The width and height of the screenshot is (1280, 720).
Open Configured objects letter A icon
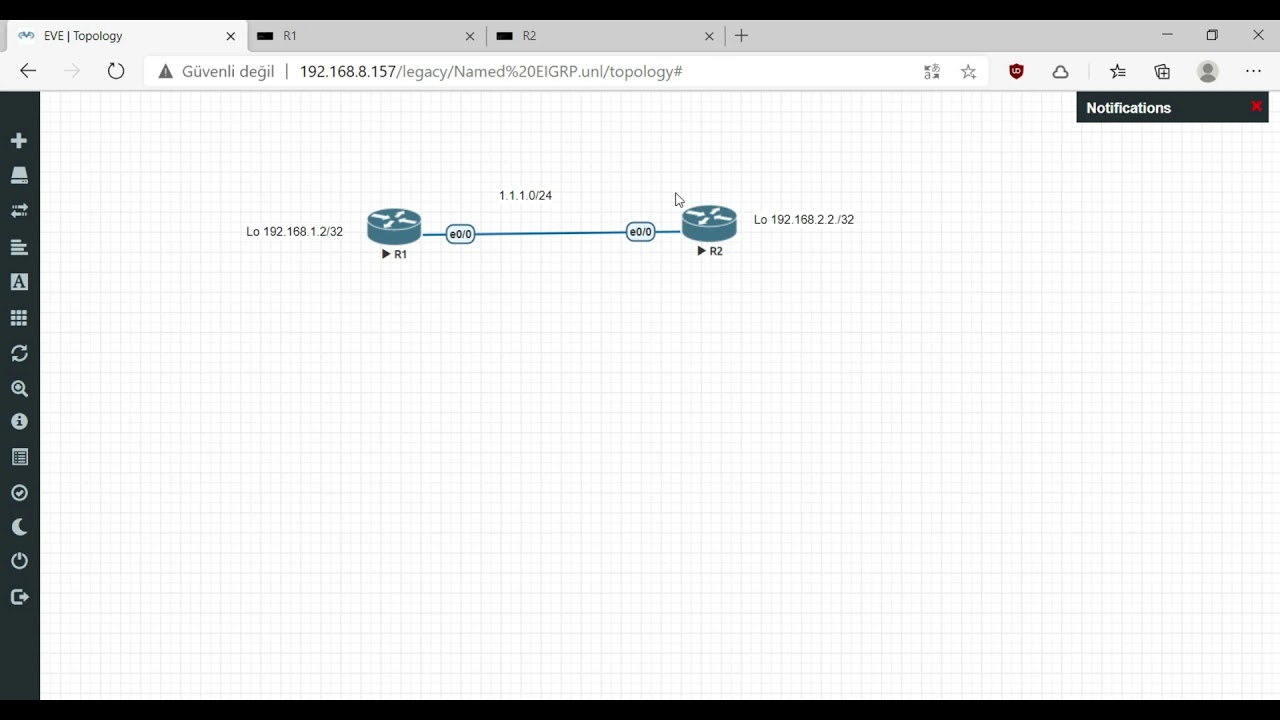point(19,282)
